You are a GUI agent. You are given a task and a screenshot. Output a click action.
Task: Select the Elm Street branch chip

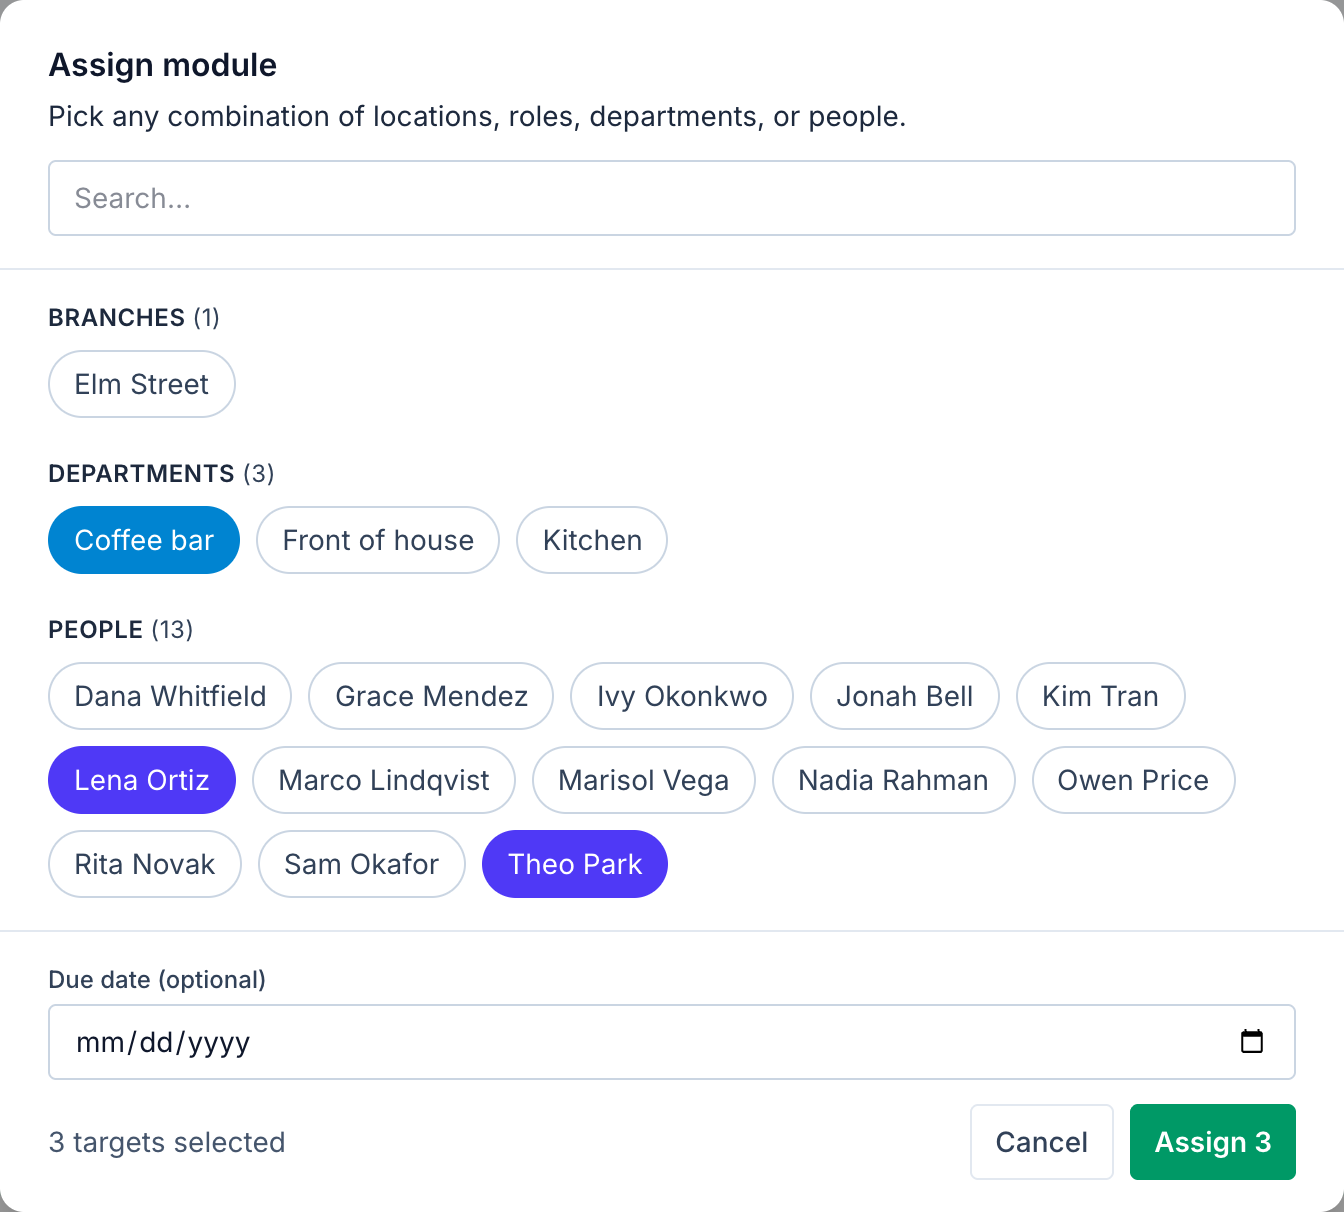pyautogui.click(x=142, y=384)
